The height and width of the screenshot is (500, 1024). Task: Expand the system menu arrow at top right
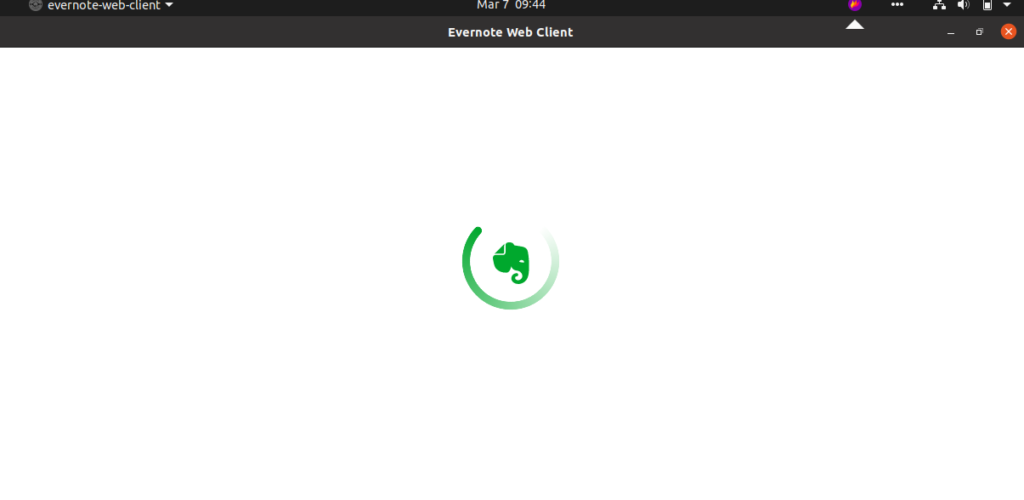(x=1006, y=5)
